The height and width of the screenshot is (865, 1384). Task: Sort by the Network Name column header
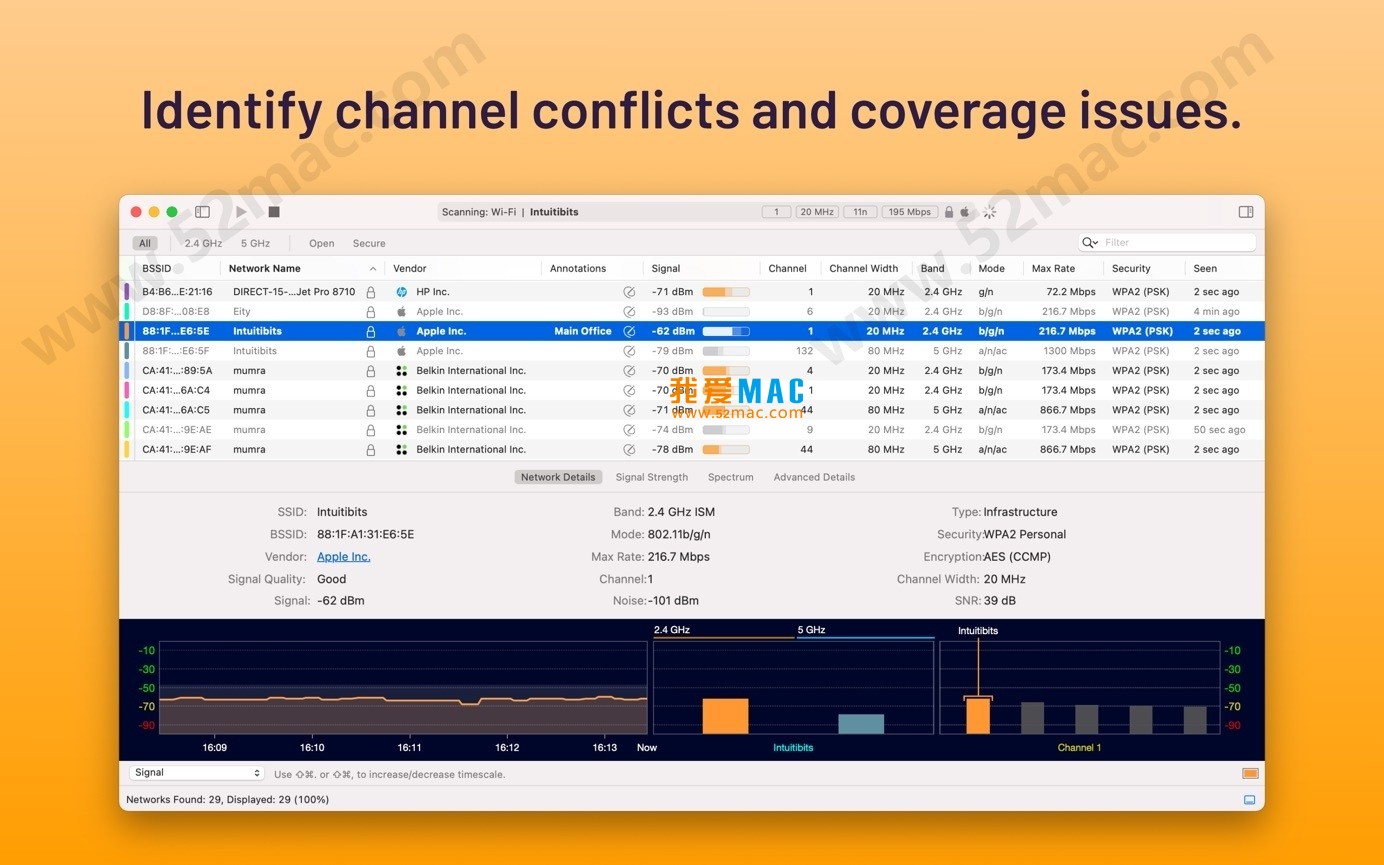tap(265, 268)
